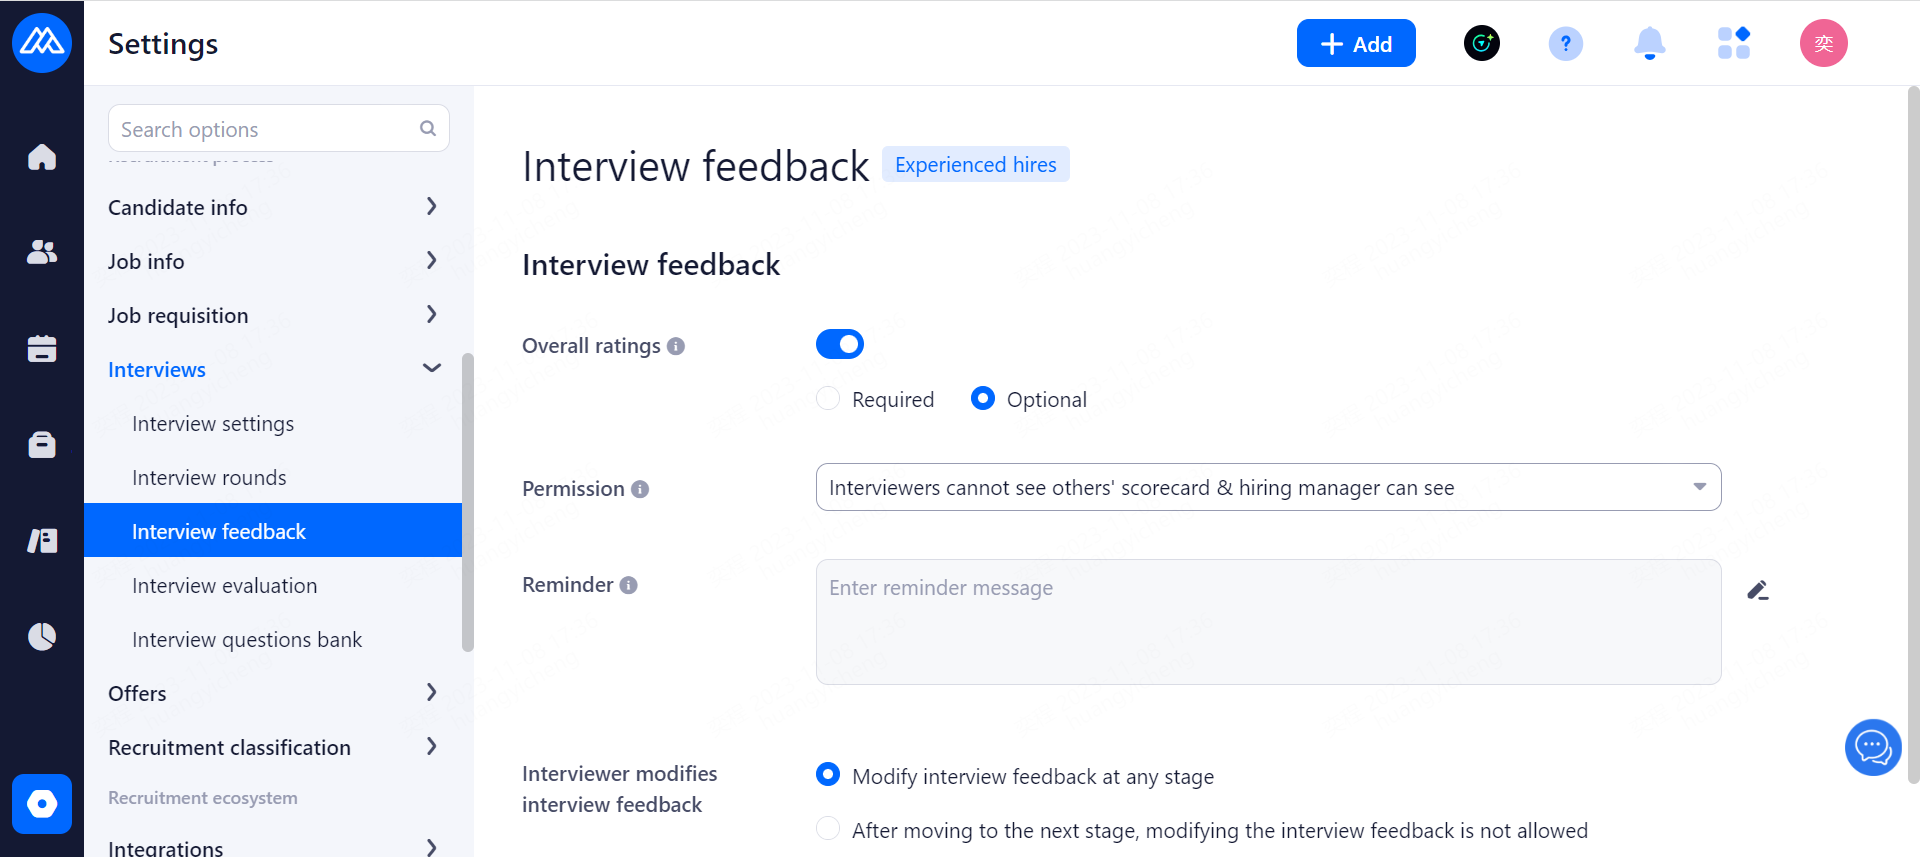
Task: Go to Interview rounds settings
Action: [x=209, y=478]
